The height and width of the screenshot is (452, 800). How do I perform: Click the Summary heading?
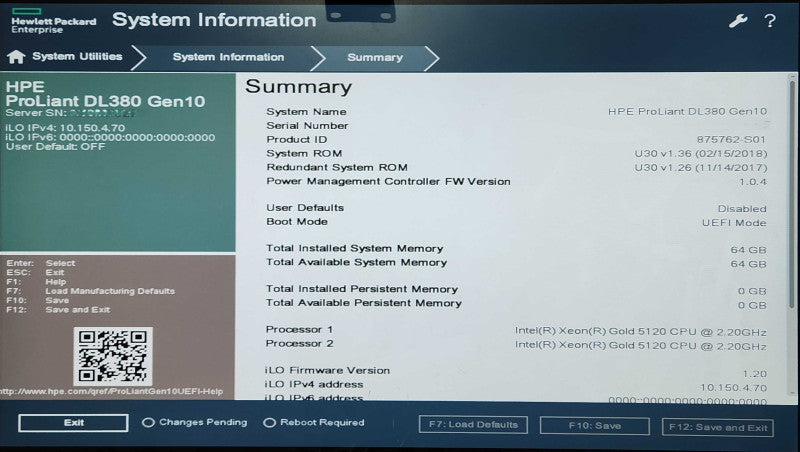[x=298, y=86]
